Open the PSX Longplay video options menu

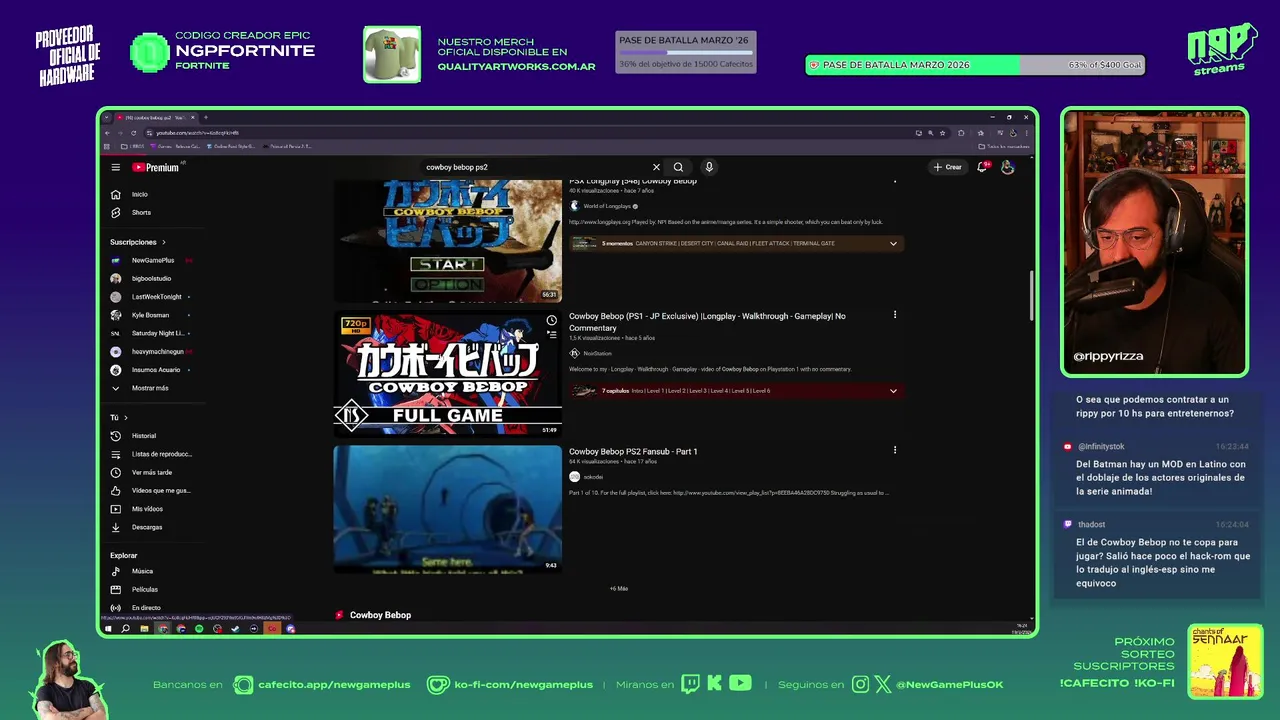894,182
